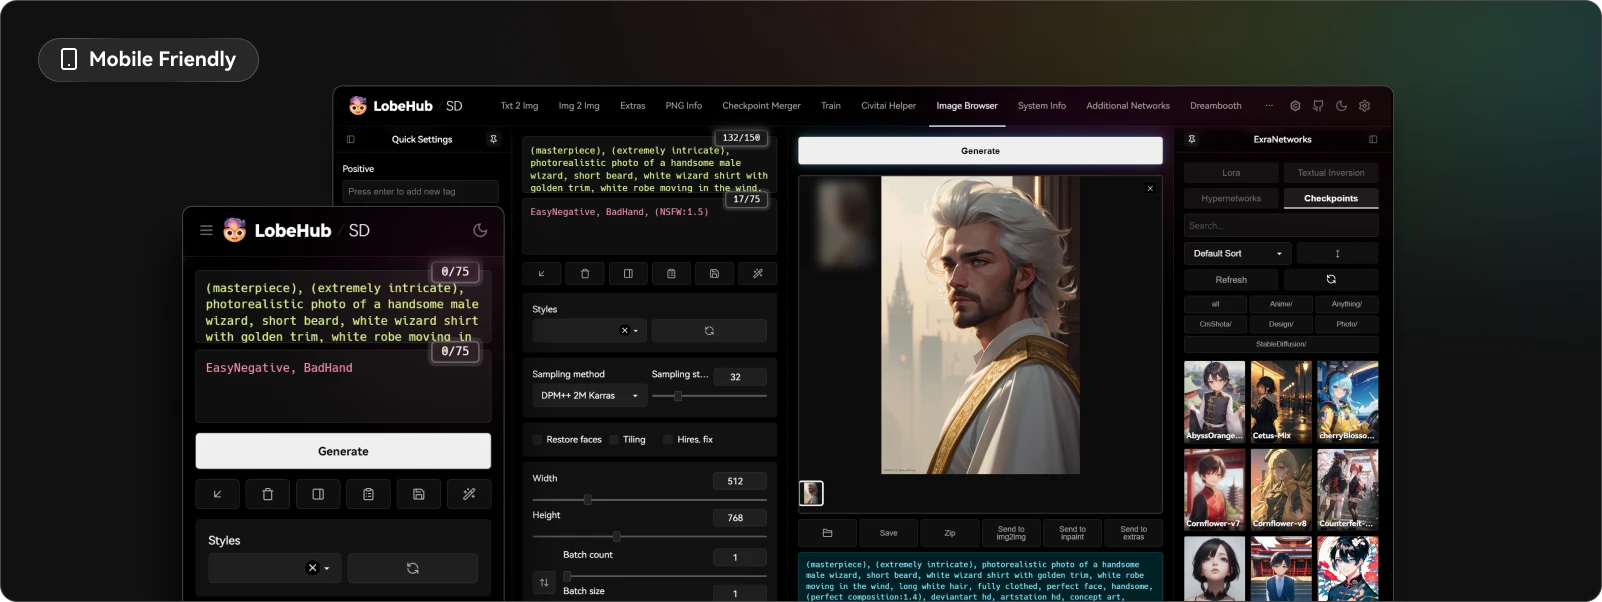The width and height of the screenshot is (1602, 602).
Task: Expand the Default Sort dropdown
Action: click(x=1237, y=254)
